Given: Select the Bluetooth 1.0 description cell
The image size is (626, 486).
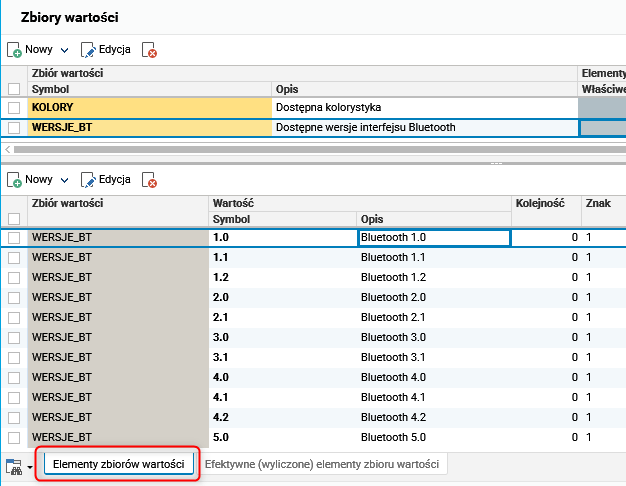Looking at the screenshot, I should 434,238.
